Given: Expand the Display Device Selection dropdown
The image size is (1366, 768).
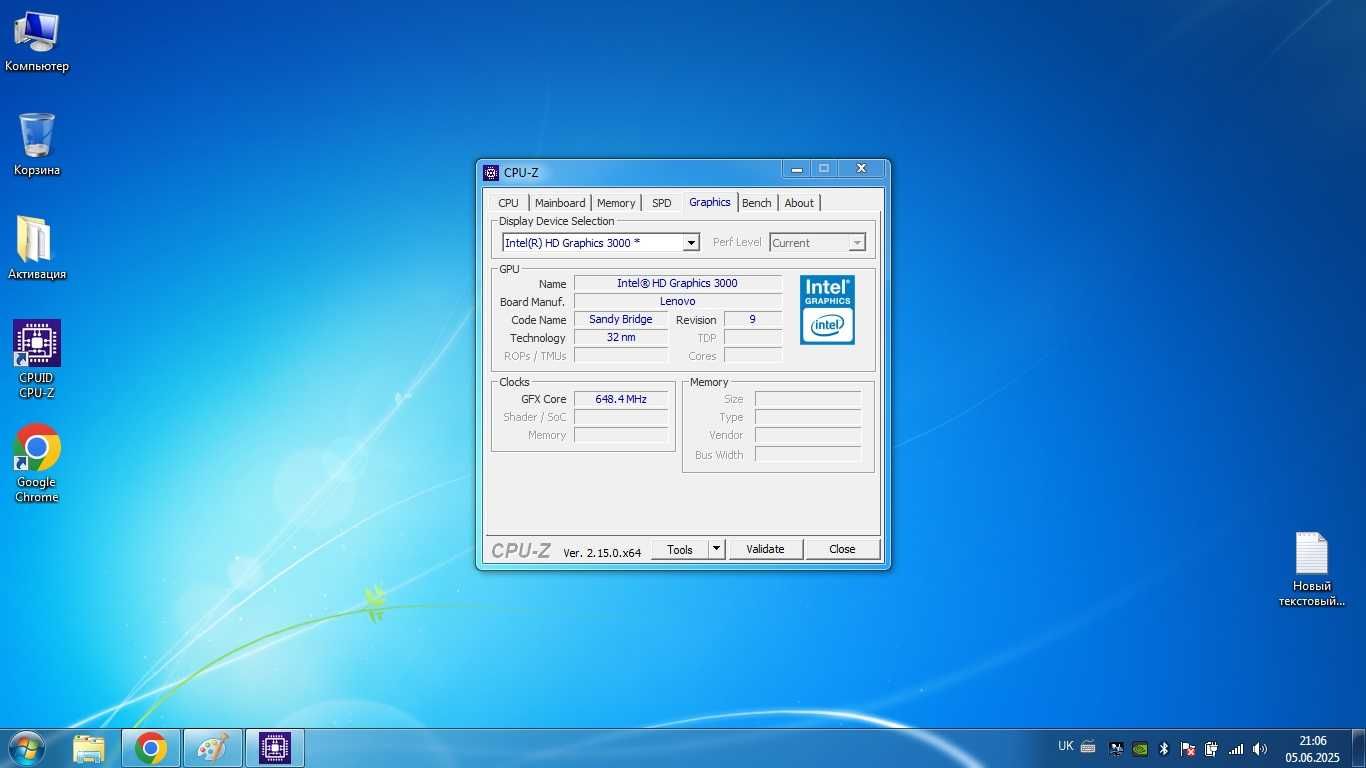Looking at the screenshot, I should point(690,243).
